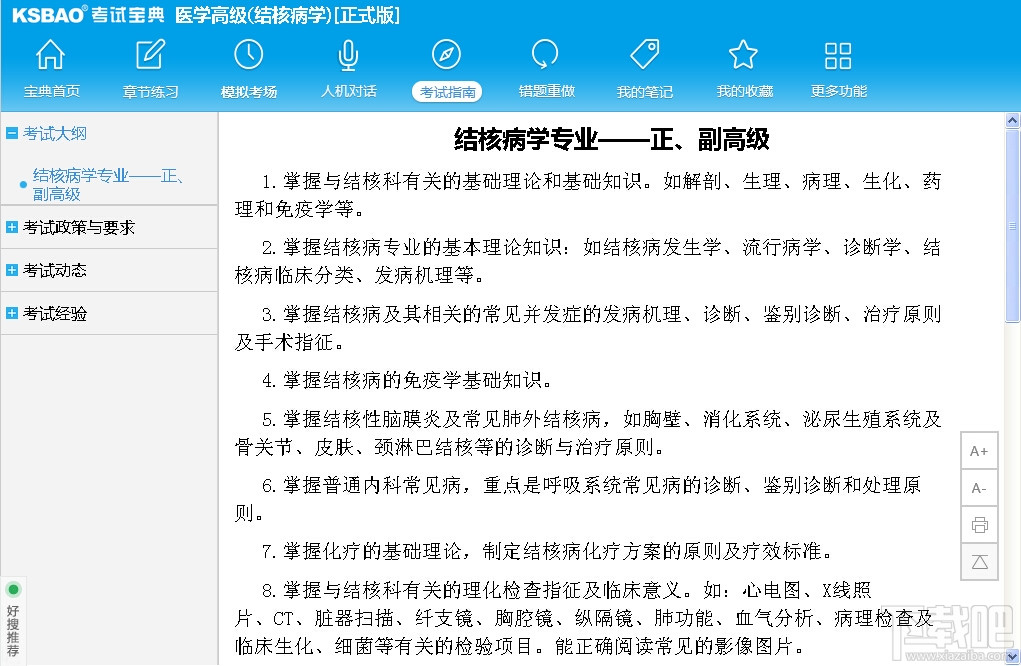Click the 章节练习 label
1021x666 pixels.
(x=150, y=92)
